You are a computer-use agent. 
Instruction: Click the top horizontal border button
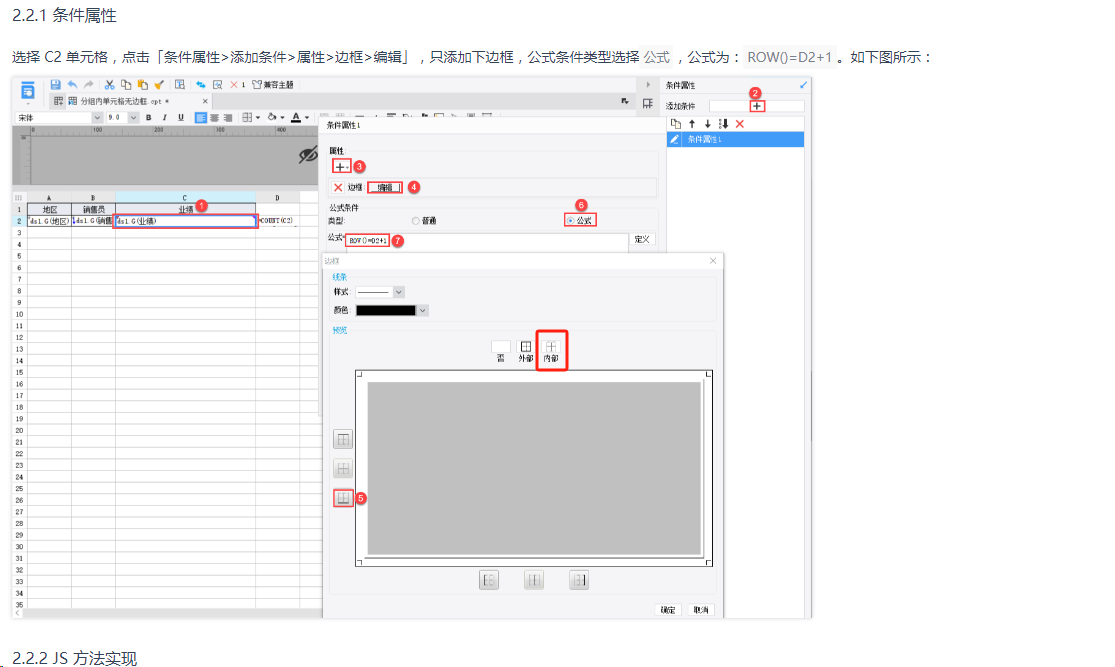[343, 439]
